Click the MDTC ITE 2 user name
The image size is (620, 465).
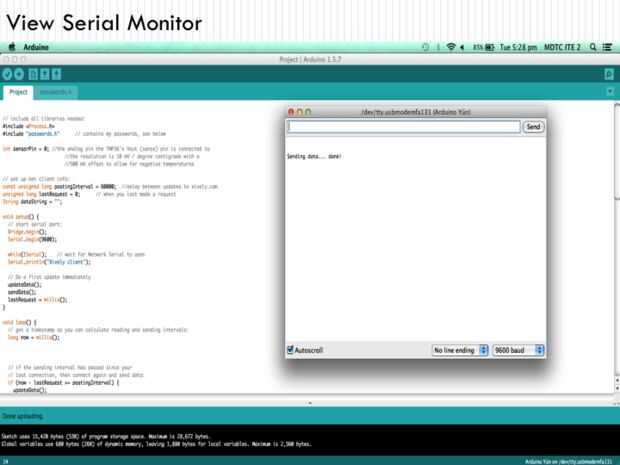[562, 47]
